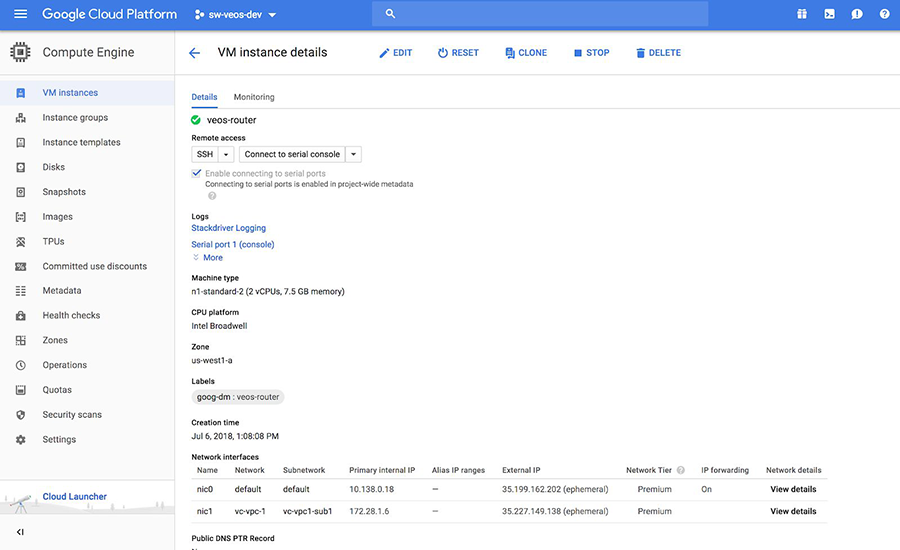Click the Health checks sidebar icon
The width and height of the screenshot is (900, 550).
21,315
